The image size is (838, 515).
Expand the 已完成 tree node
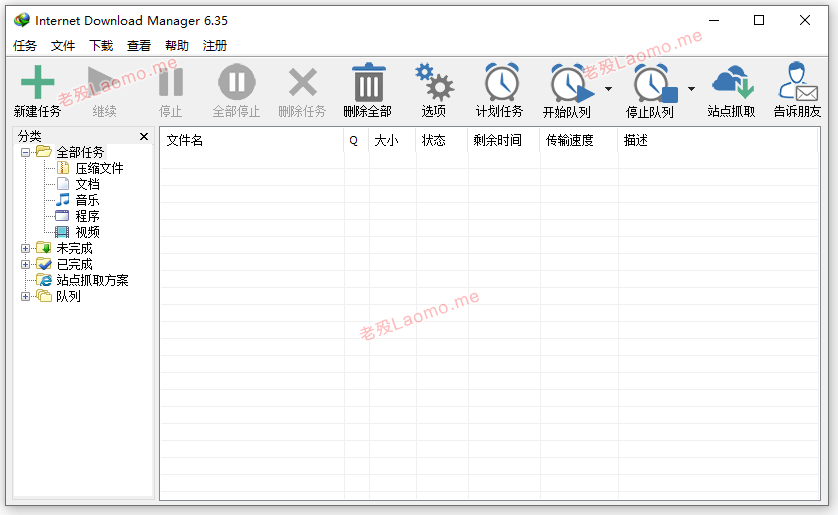(25, 264)
